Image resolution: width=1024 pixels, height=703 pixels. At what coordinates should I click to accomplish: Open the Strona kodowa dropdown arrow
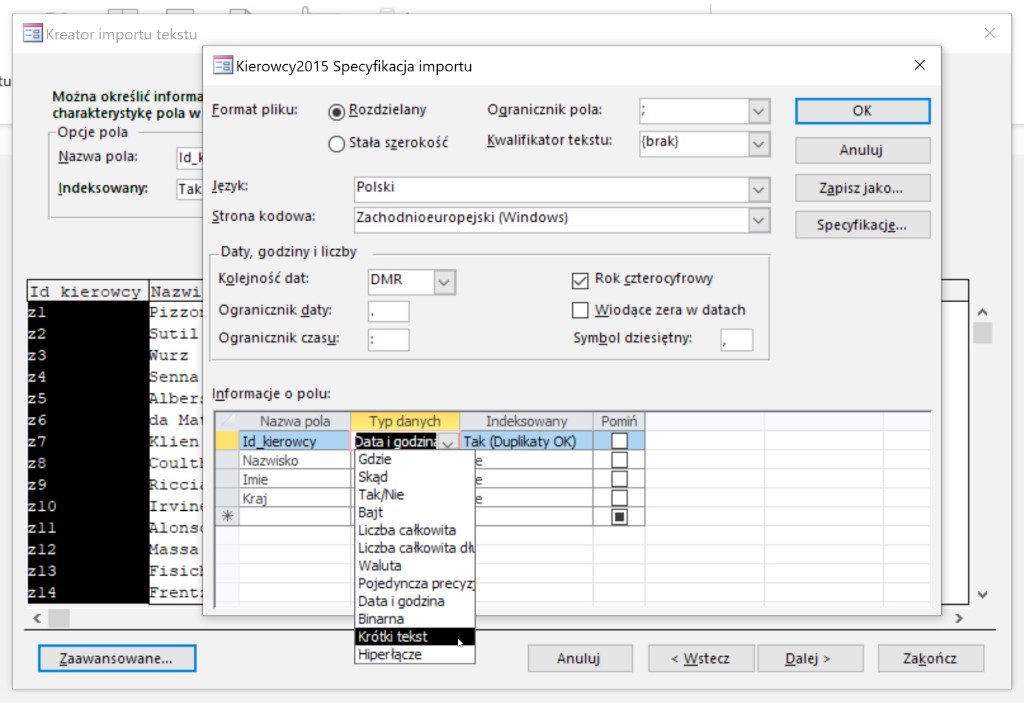759,218
